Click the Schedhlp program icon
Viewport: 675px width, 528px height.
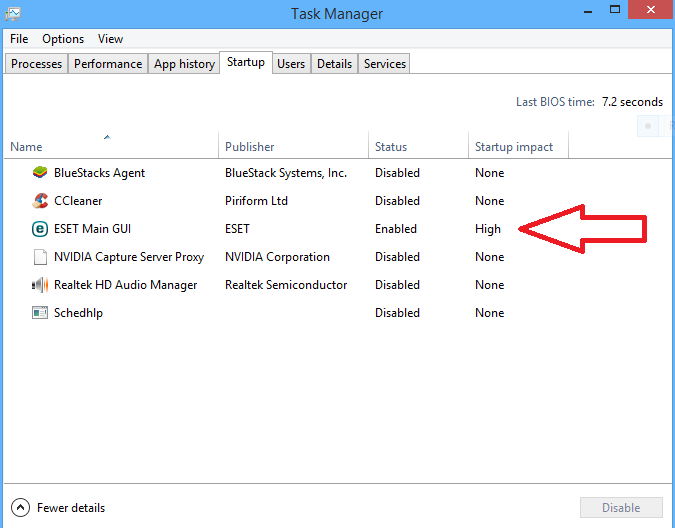pos(40,312)
